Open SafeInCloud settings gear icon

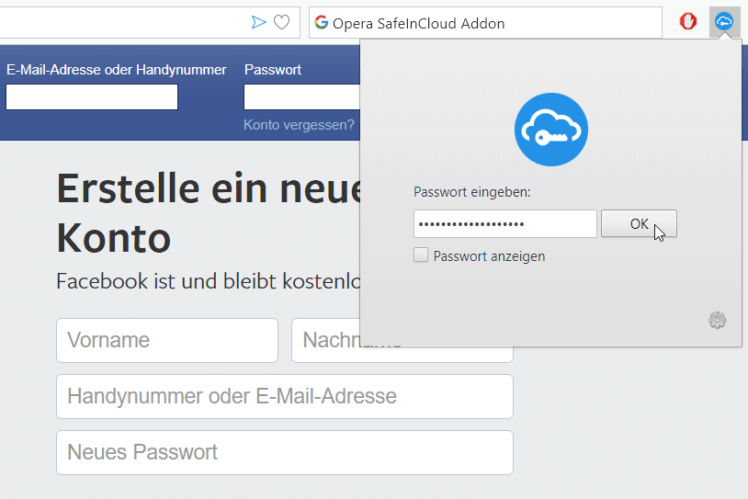point(717,320)
